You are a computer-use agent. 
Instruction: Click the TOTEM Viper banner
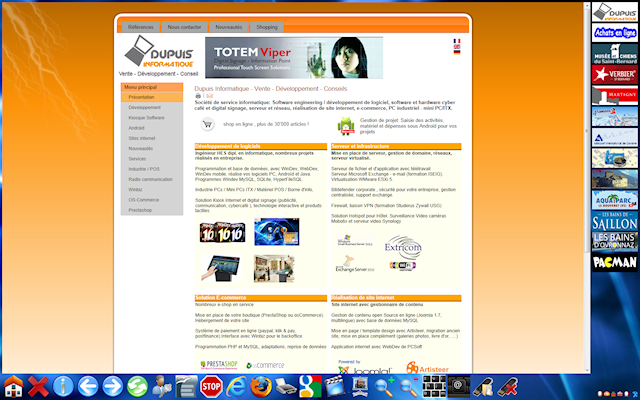(294, 58)
